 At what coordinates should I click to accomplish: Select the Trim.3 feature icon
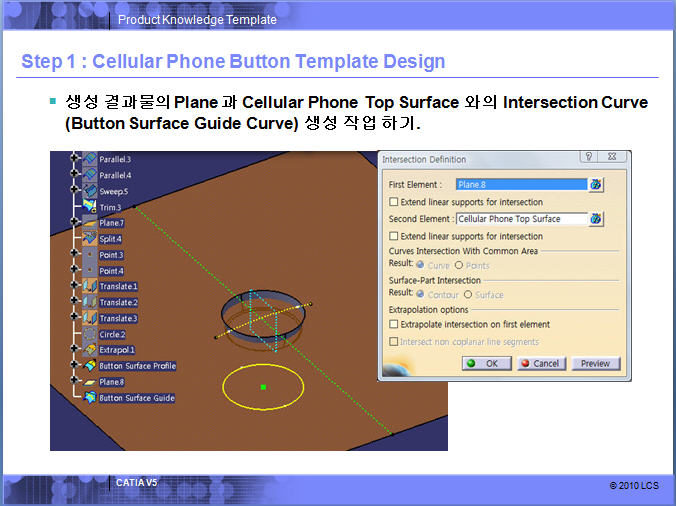point(90,207)
